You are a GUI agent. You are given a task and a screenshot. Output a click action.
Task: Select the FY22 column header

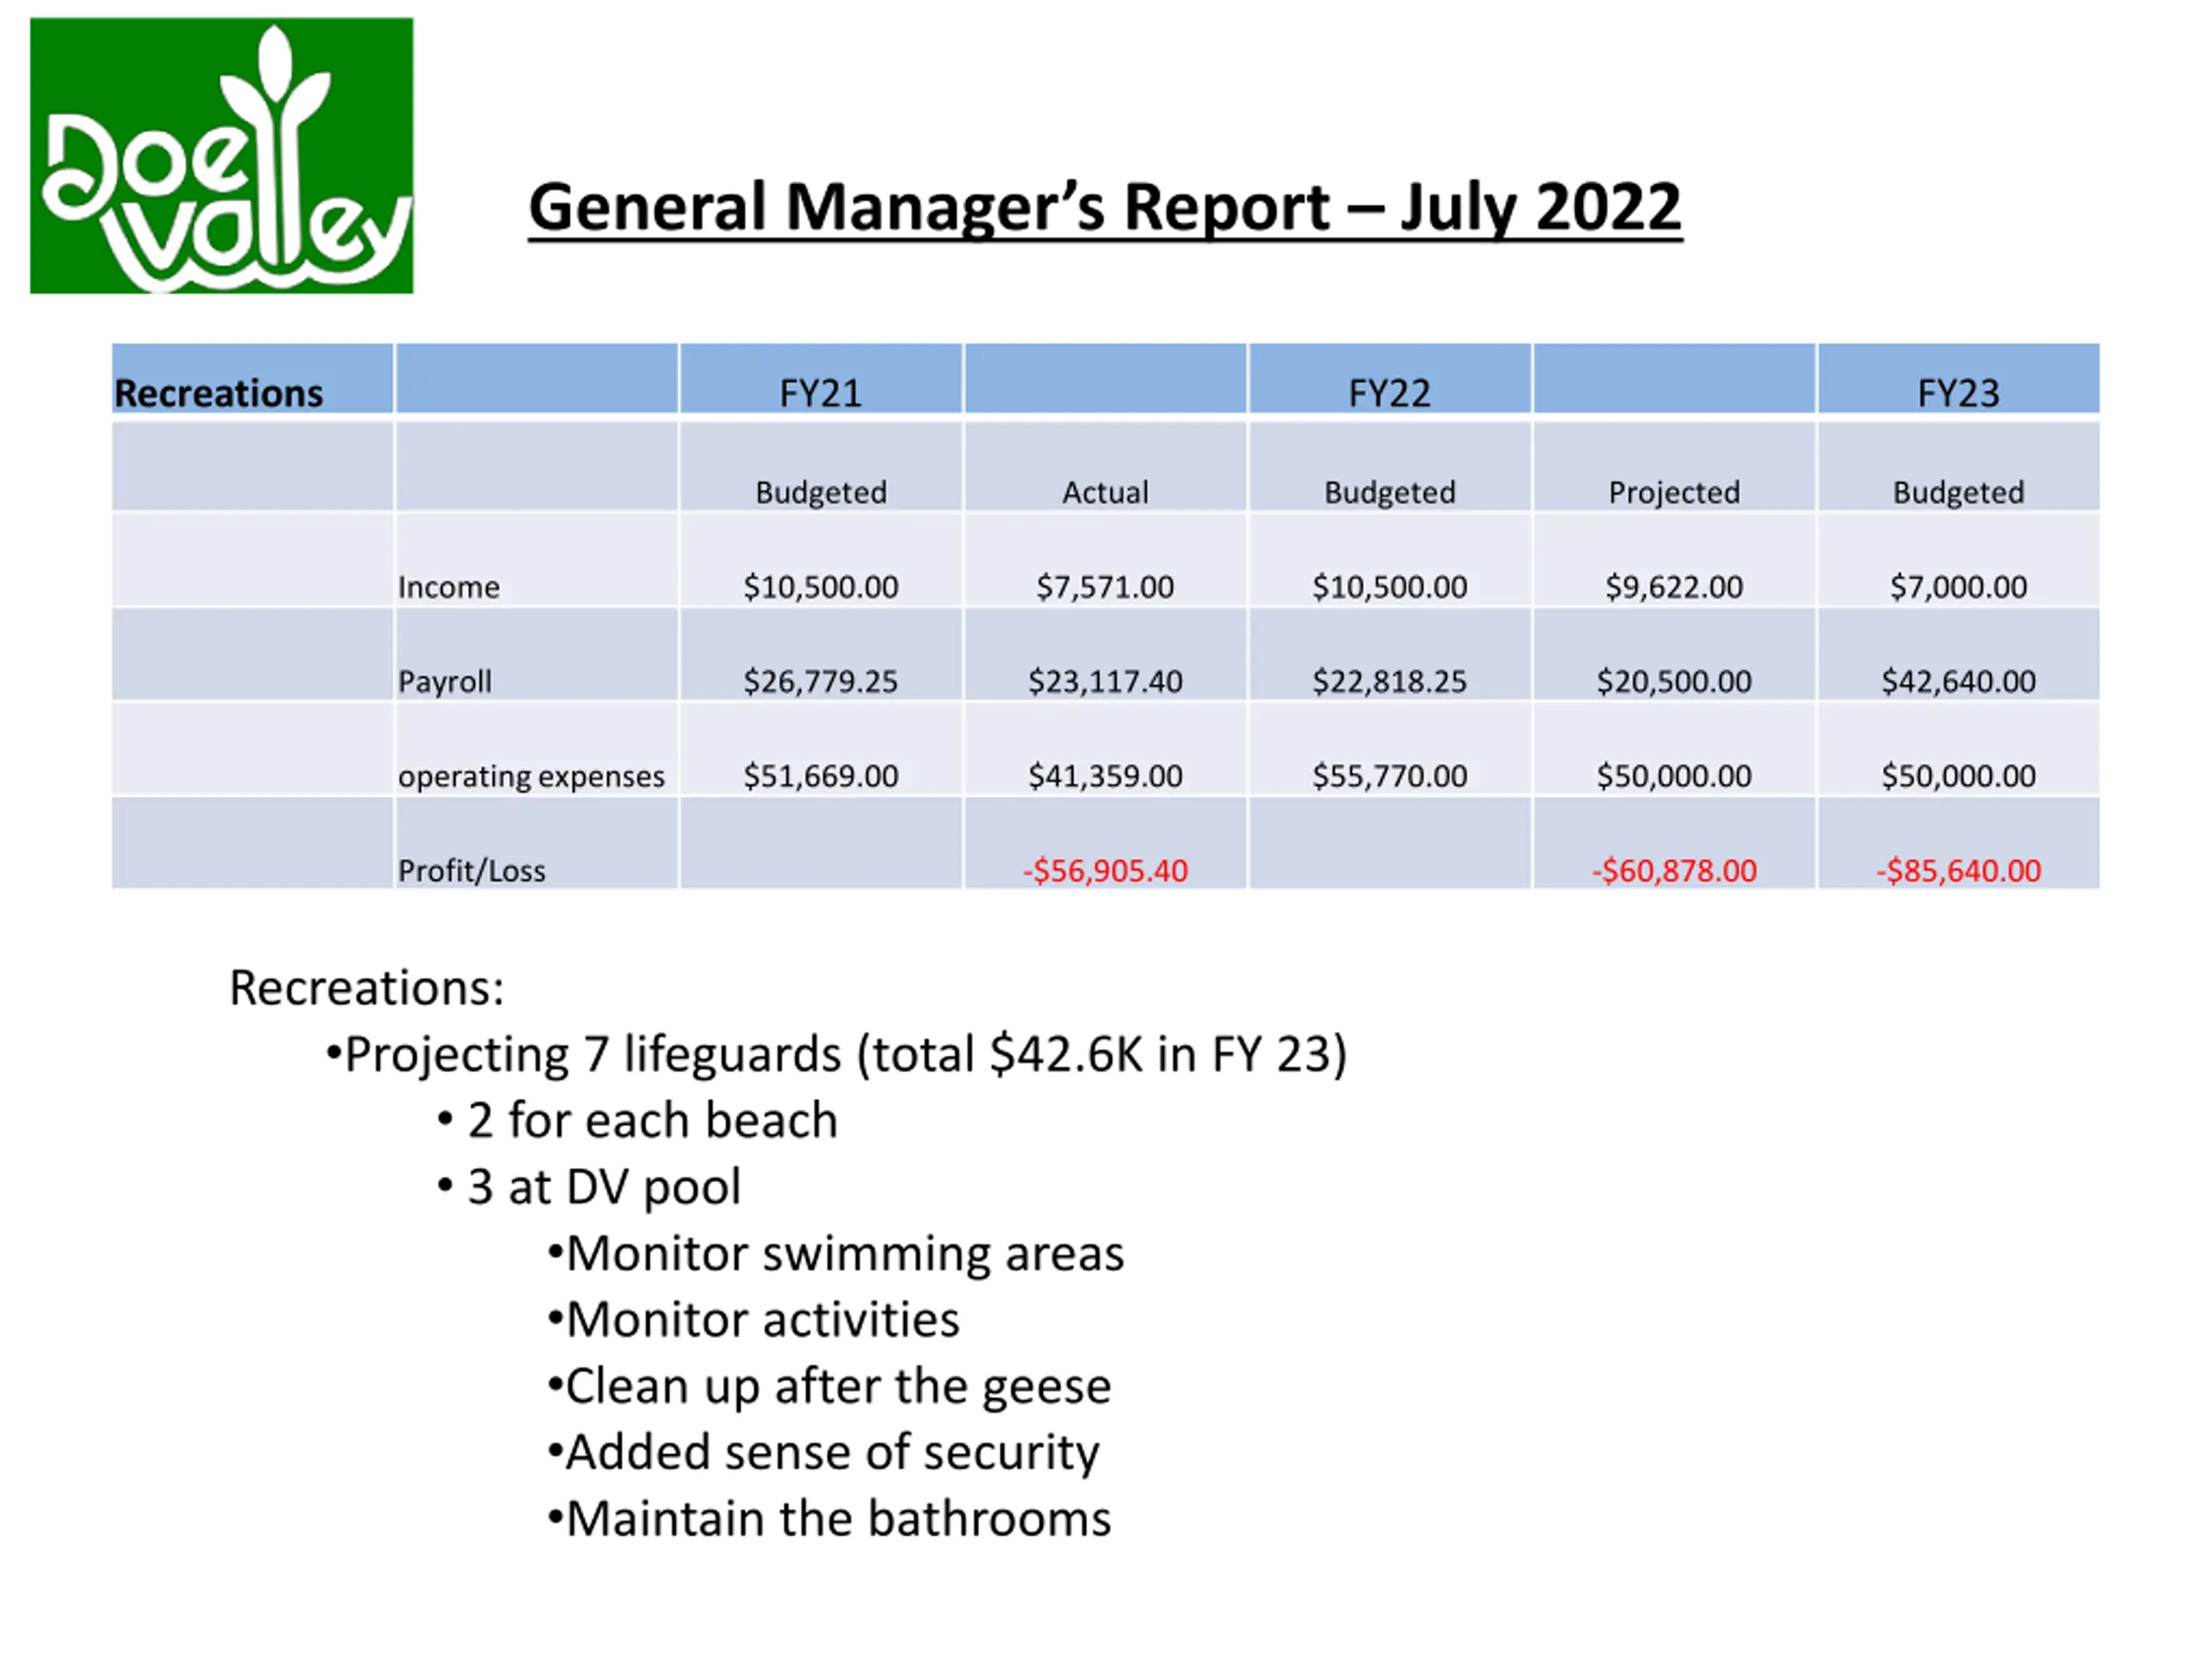coord(1390,378)
